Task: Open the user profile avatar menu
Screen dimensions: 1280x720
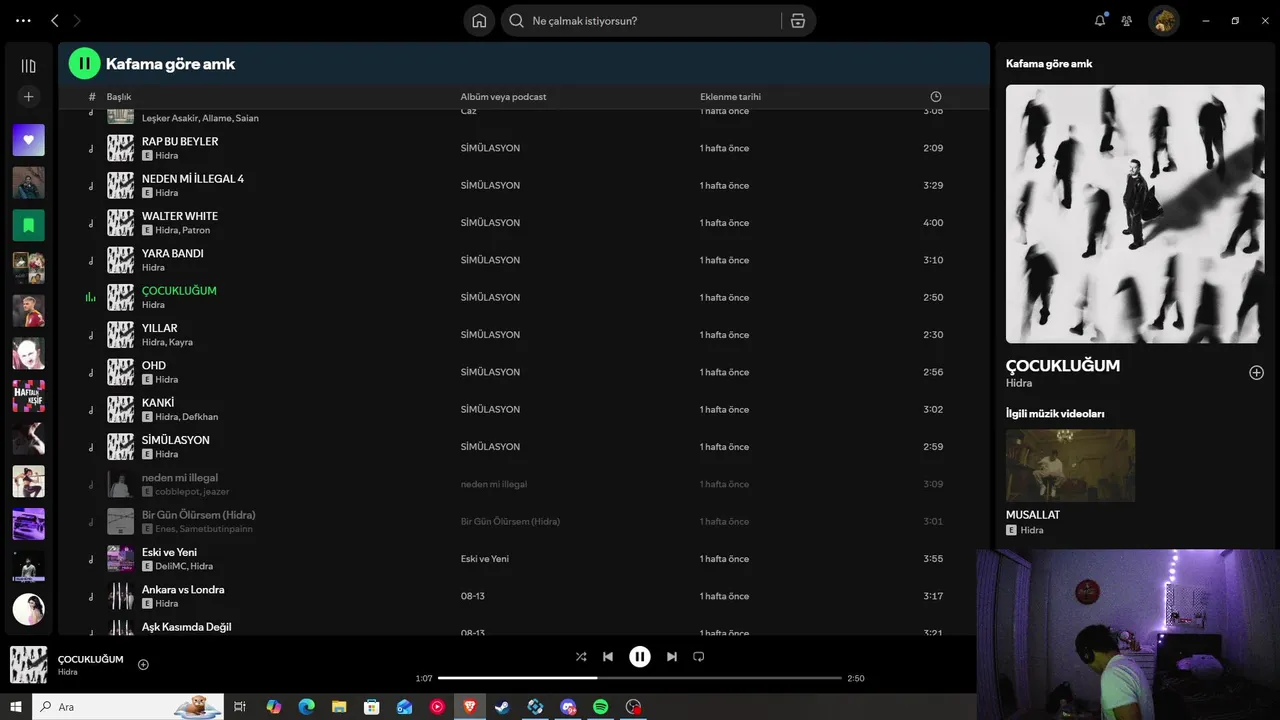Action: 1163,20
